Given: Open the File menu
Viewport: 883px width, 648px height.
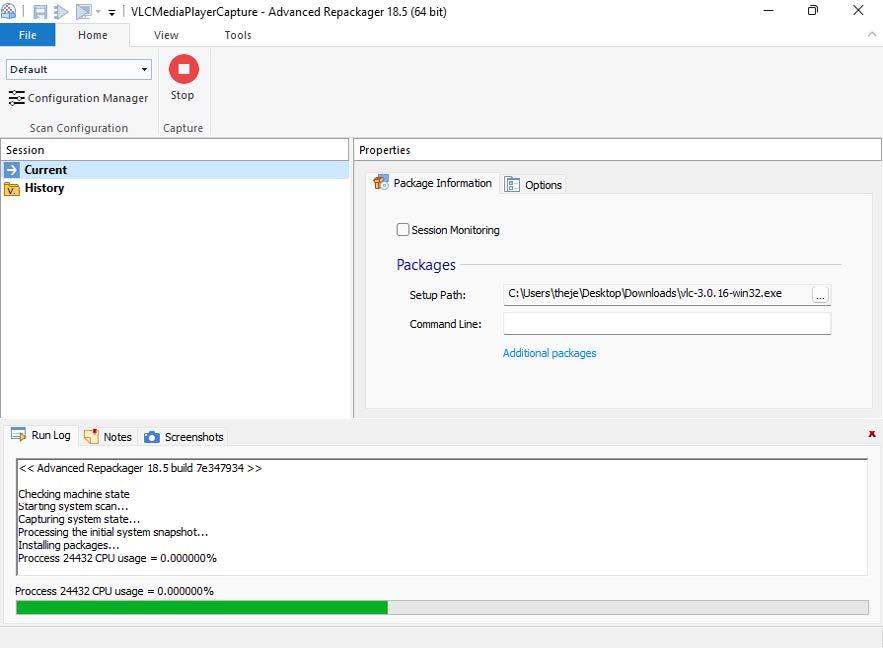Looking at the screenshot, I should point(28,35).
